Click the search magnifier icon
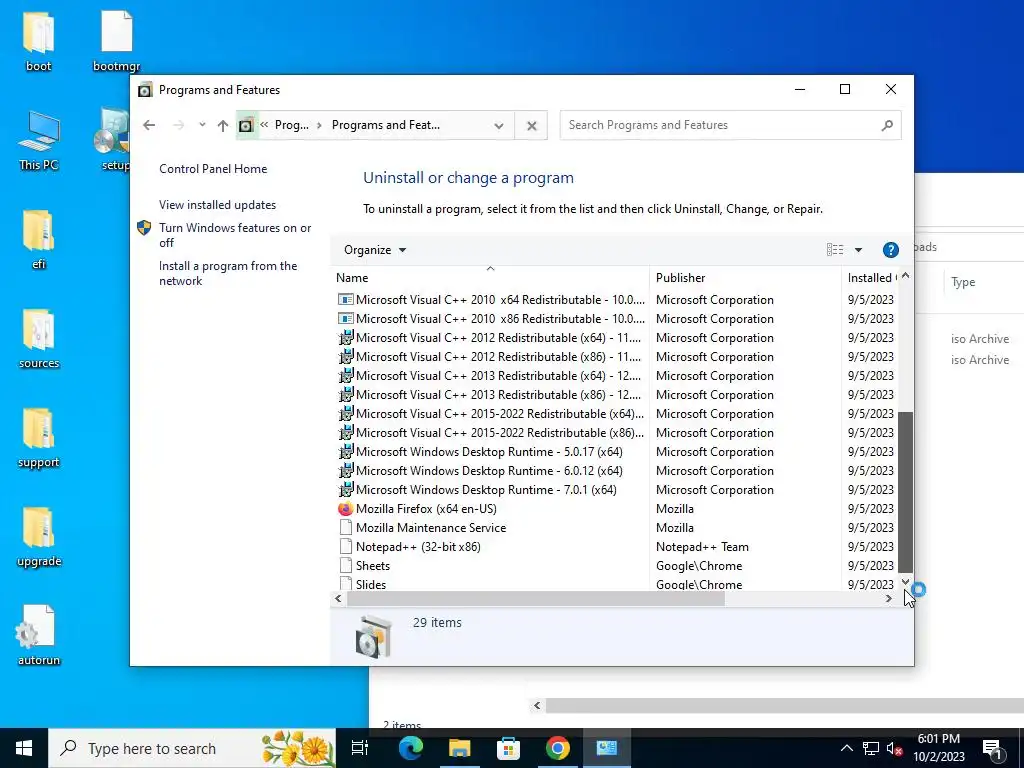 point(887,125)
